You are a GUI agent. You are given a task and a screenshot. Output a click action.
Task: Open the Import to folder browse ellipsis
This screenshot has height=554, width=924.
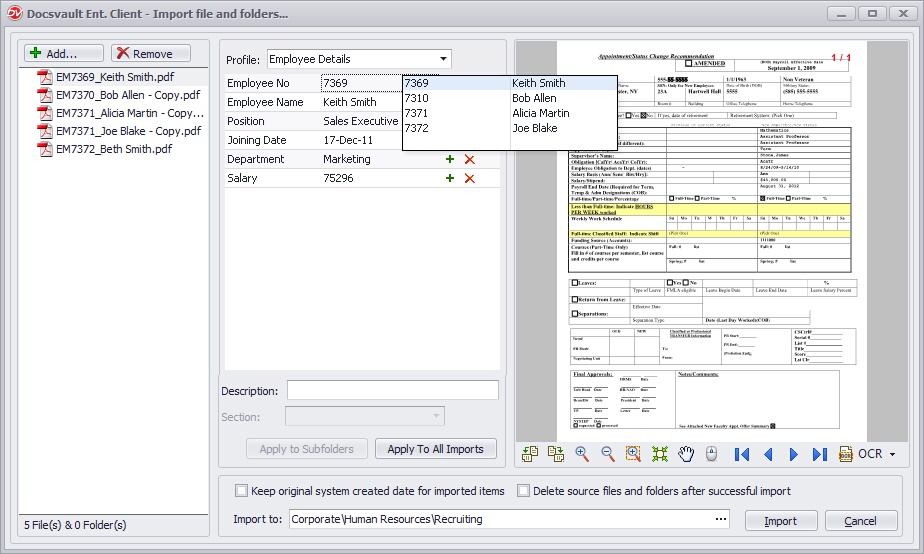(x=721, y=520)
